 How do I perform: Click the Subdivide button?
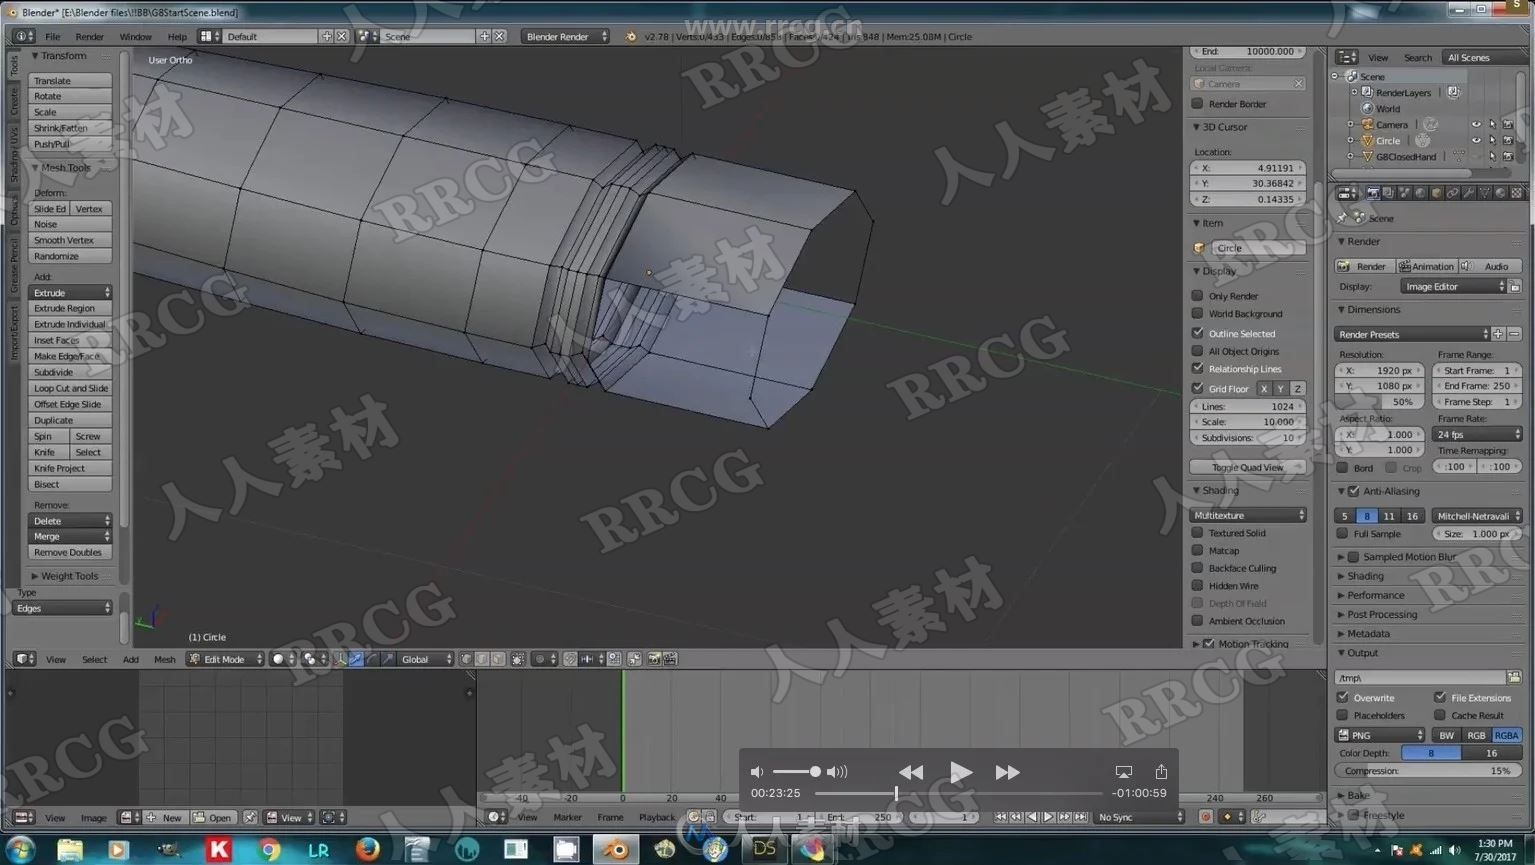(70, 372)
